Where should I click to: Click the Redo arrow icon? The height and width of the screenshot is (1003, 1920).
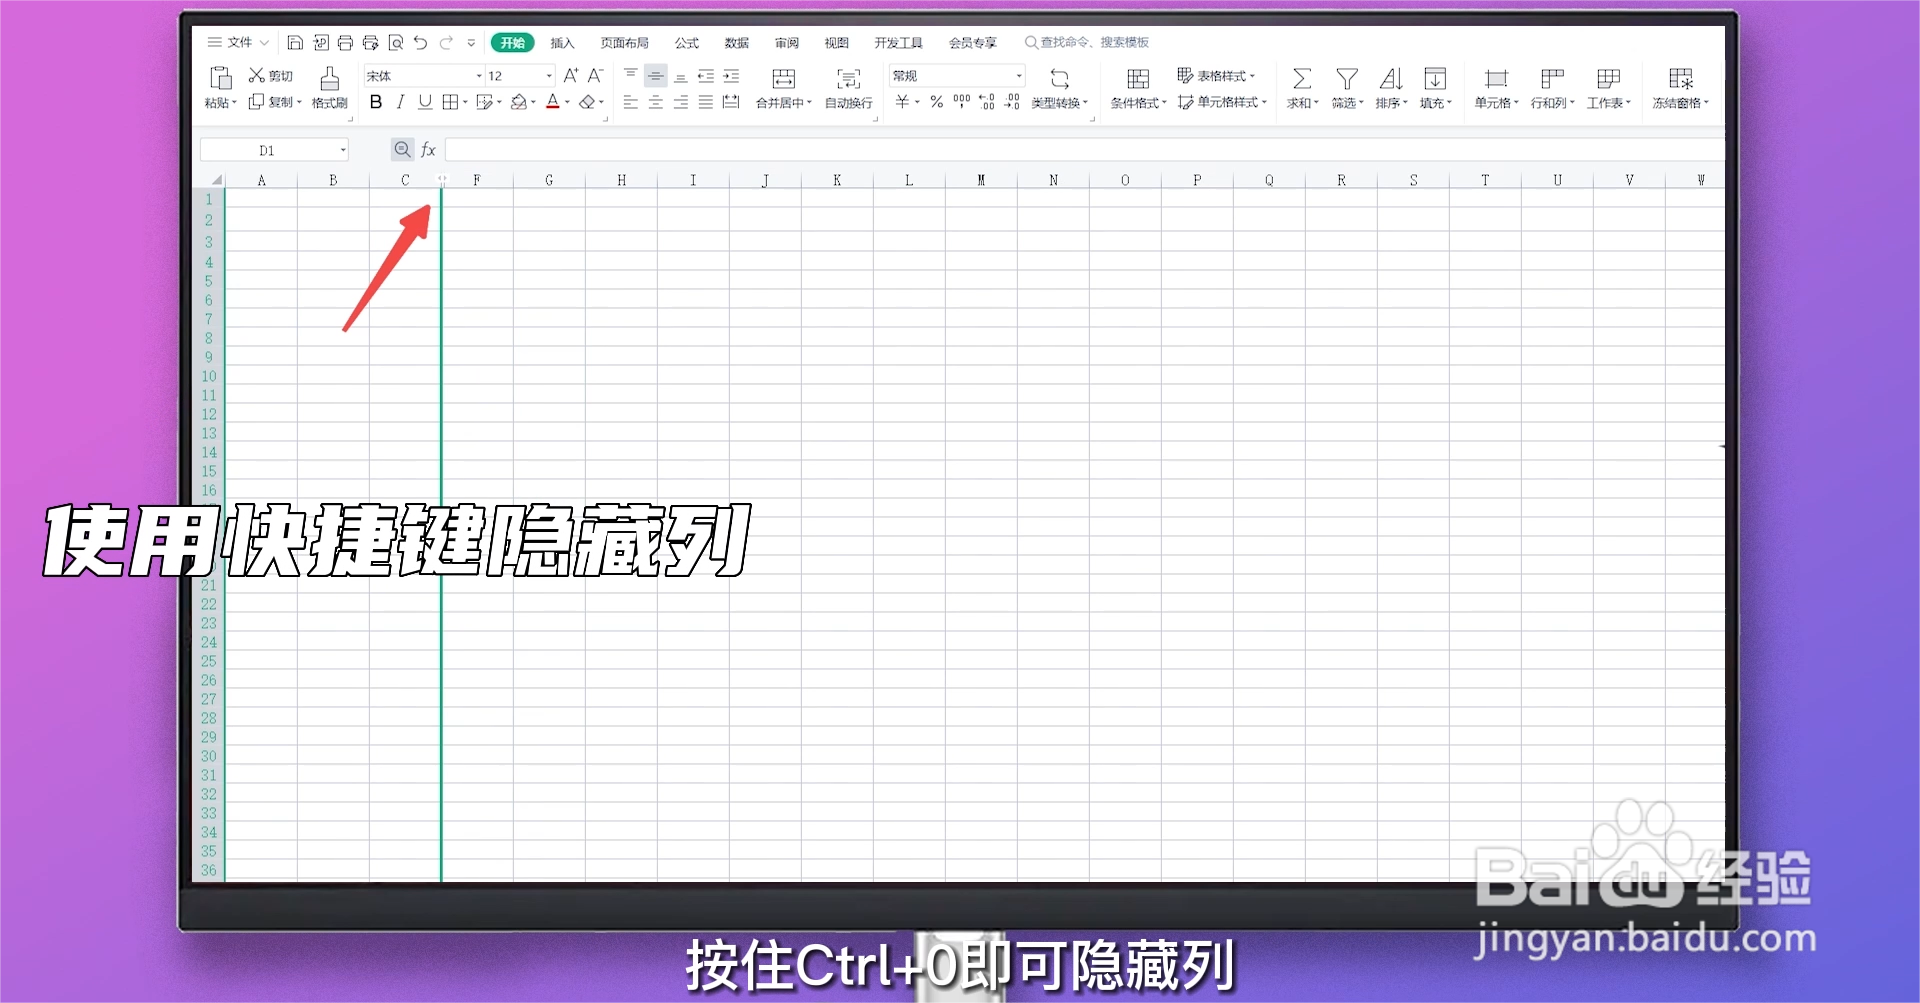(x=446, y=42)
